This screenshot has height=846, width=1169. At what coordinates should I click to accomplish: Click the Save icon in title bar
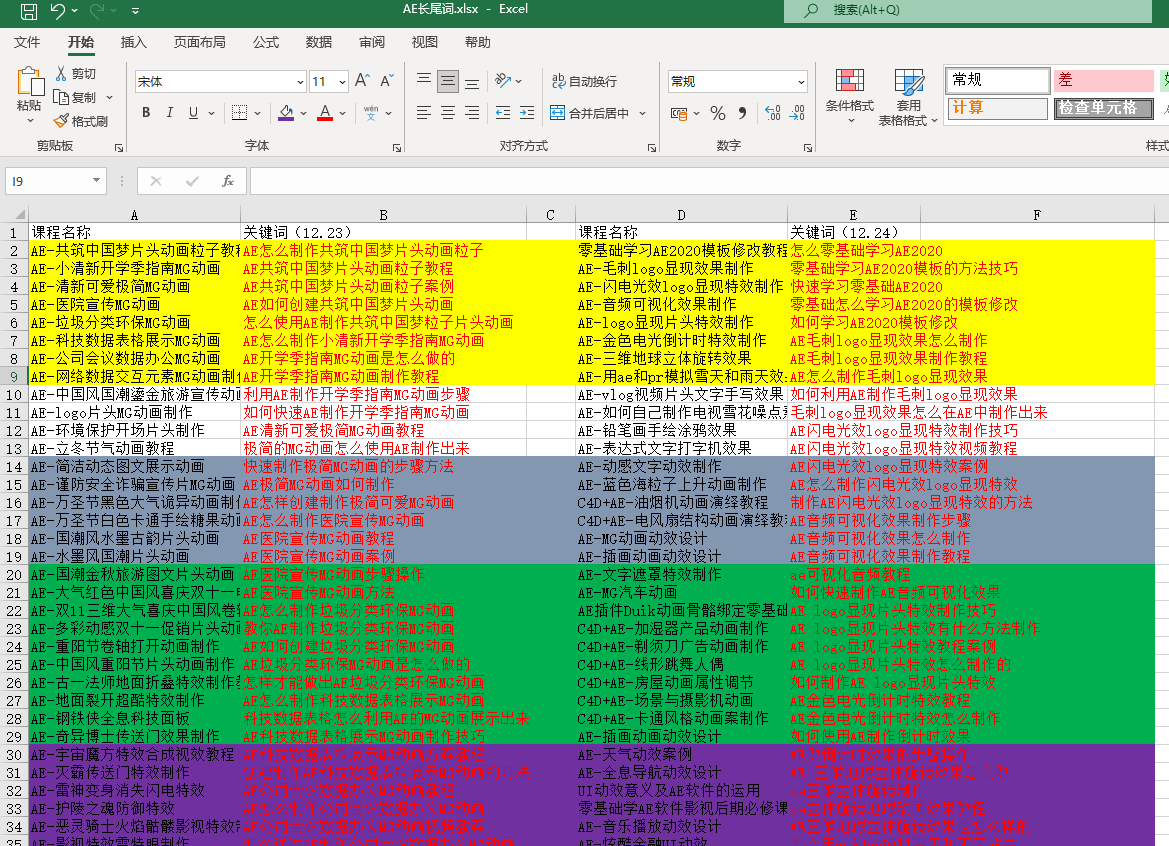click(x=28, y=10)
